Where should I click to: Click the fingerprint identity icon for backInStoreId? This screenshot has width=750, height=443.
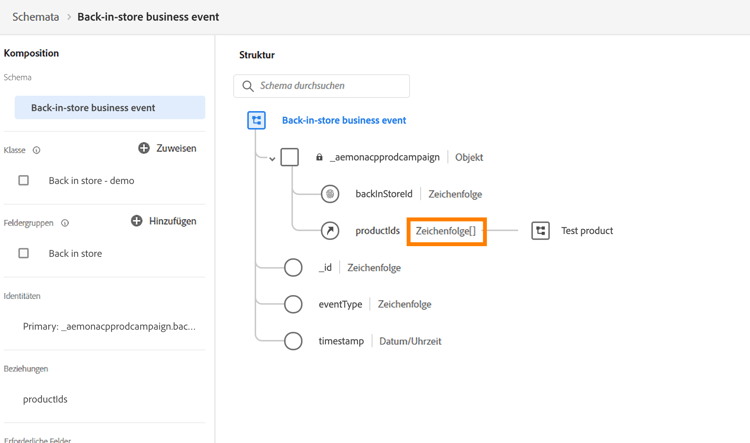pyautogui.click(x=330, y=194)
